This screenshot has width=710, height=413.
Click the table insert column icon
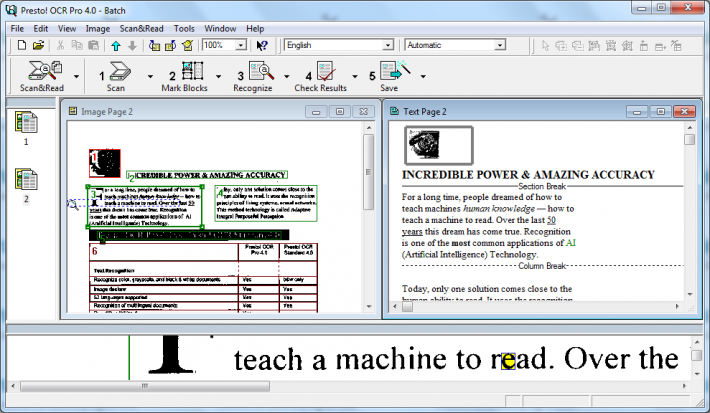pos(644,46)
